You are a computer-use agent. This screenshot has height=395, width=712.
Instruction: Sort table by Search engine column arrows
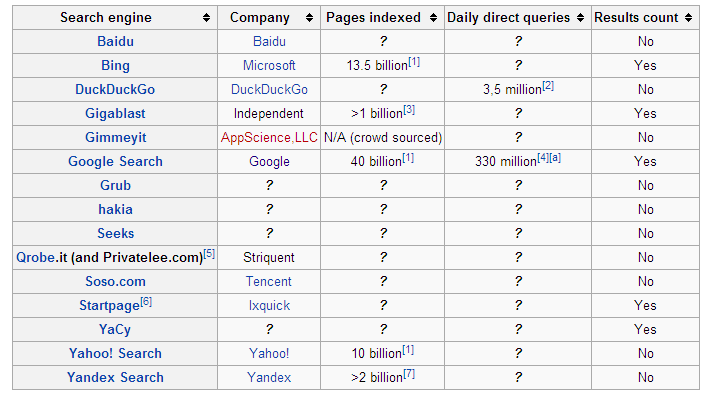[x=206, y=18]
